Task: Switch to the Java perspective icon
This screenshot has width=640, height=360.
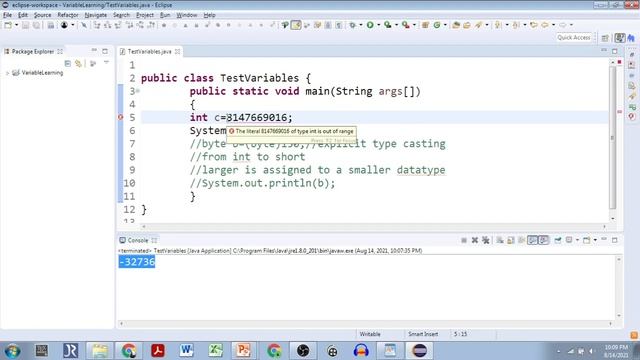Action: tap(620, 38)
